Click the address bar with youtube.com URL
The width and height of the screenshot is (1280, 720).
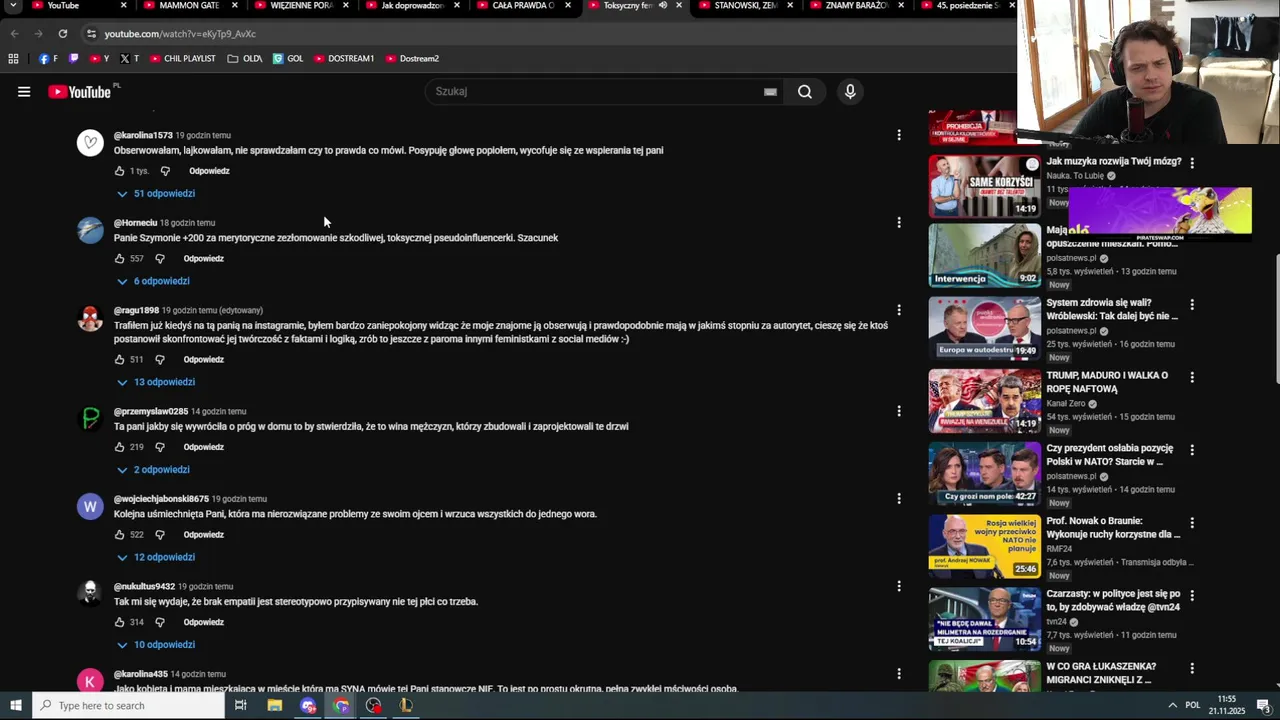coord(550,34)
